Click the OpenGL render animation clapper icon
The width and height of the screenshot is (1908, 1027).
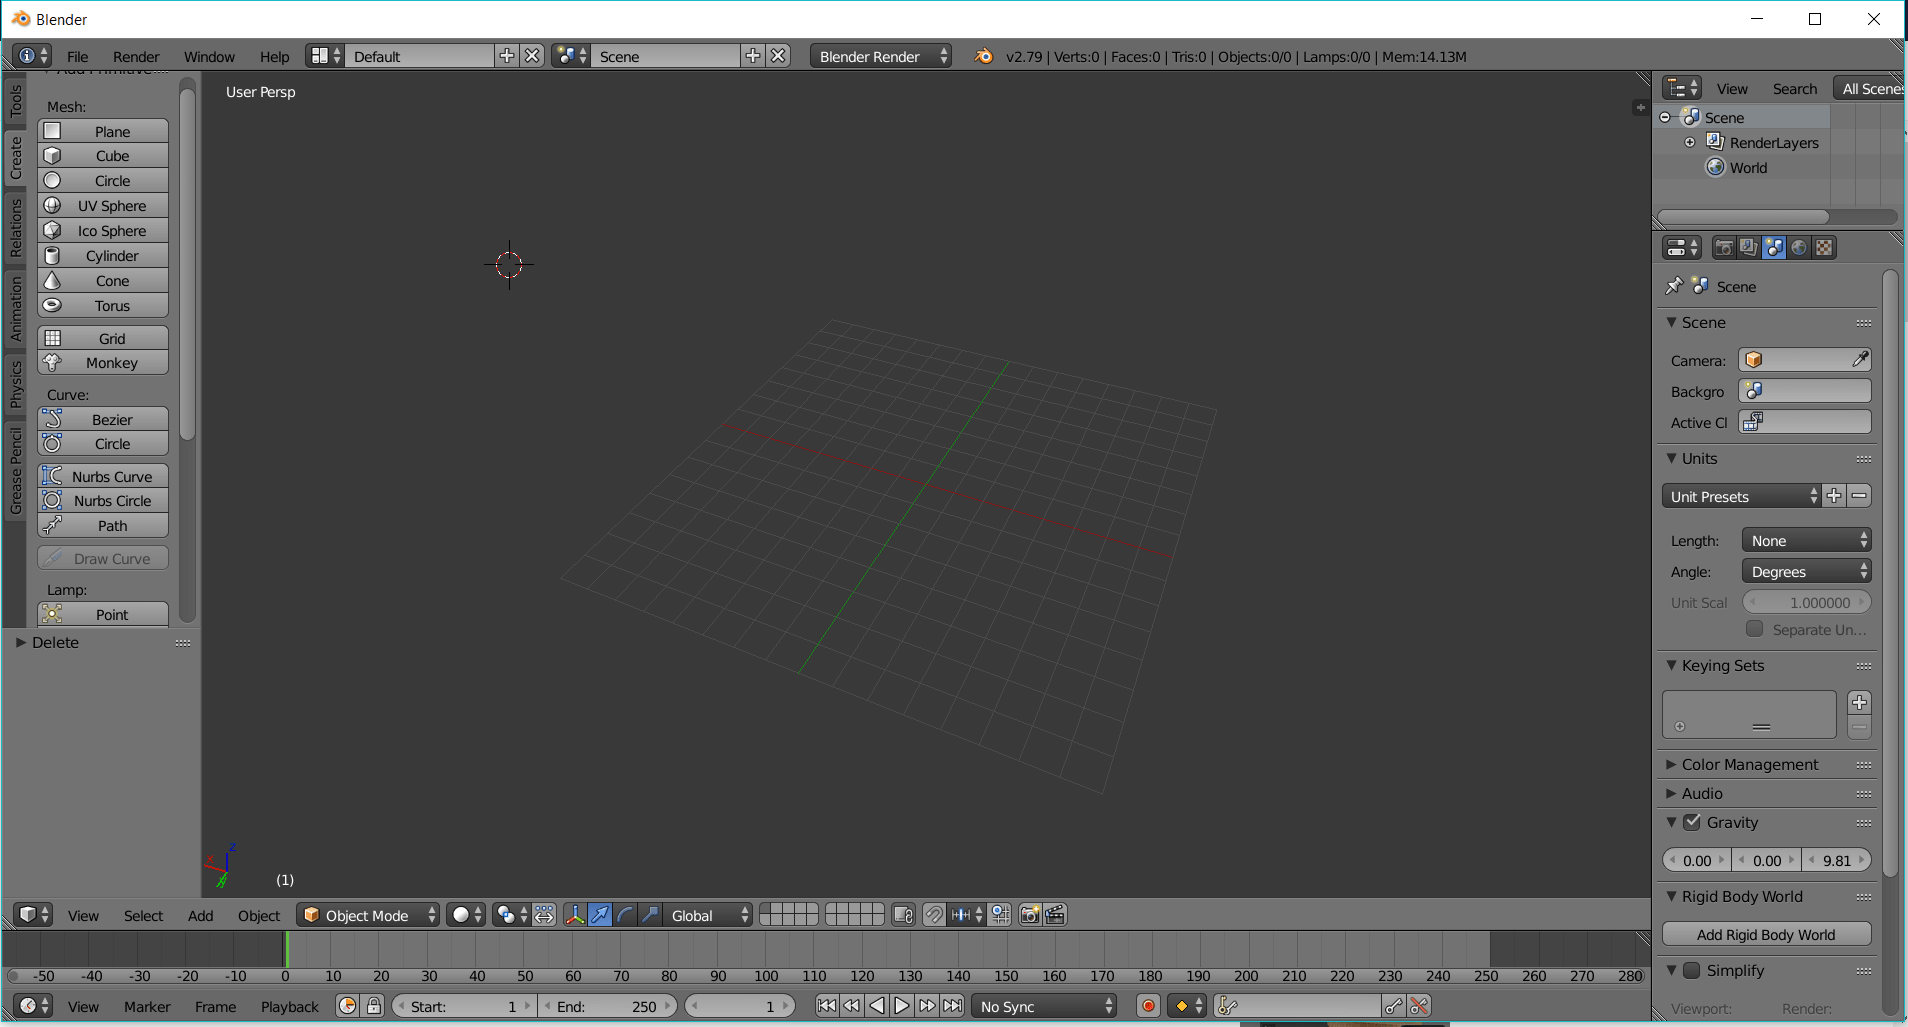click(1055, 915)
